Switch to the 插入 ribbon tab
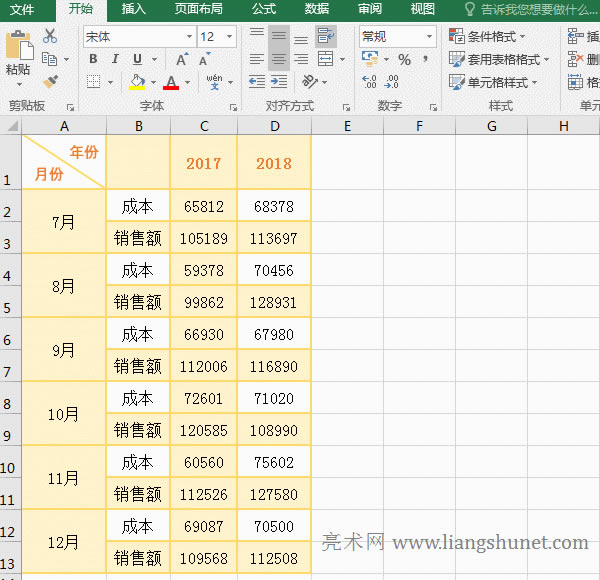600x580 pixels. (x=133, y=9)
